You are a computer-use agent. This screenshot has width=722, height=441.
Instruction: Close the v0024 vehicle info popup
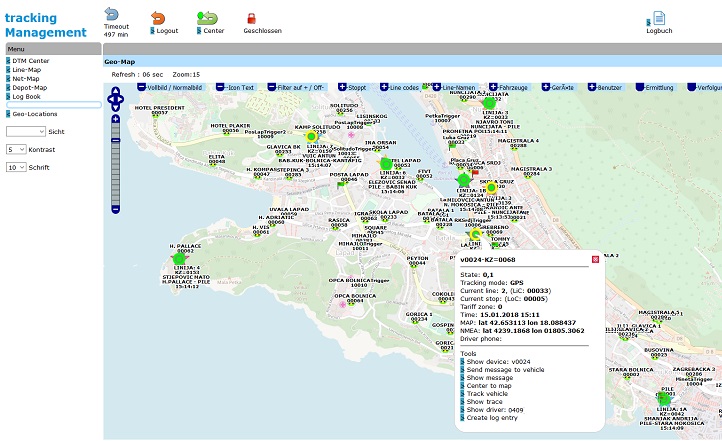(596, 259)
